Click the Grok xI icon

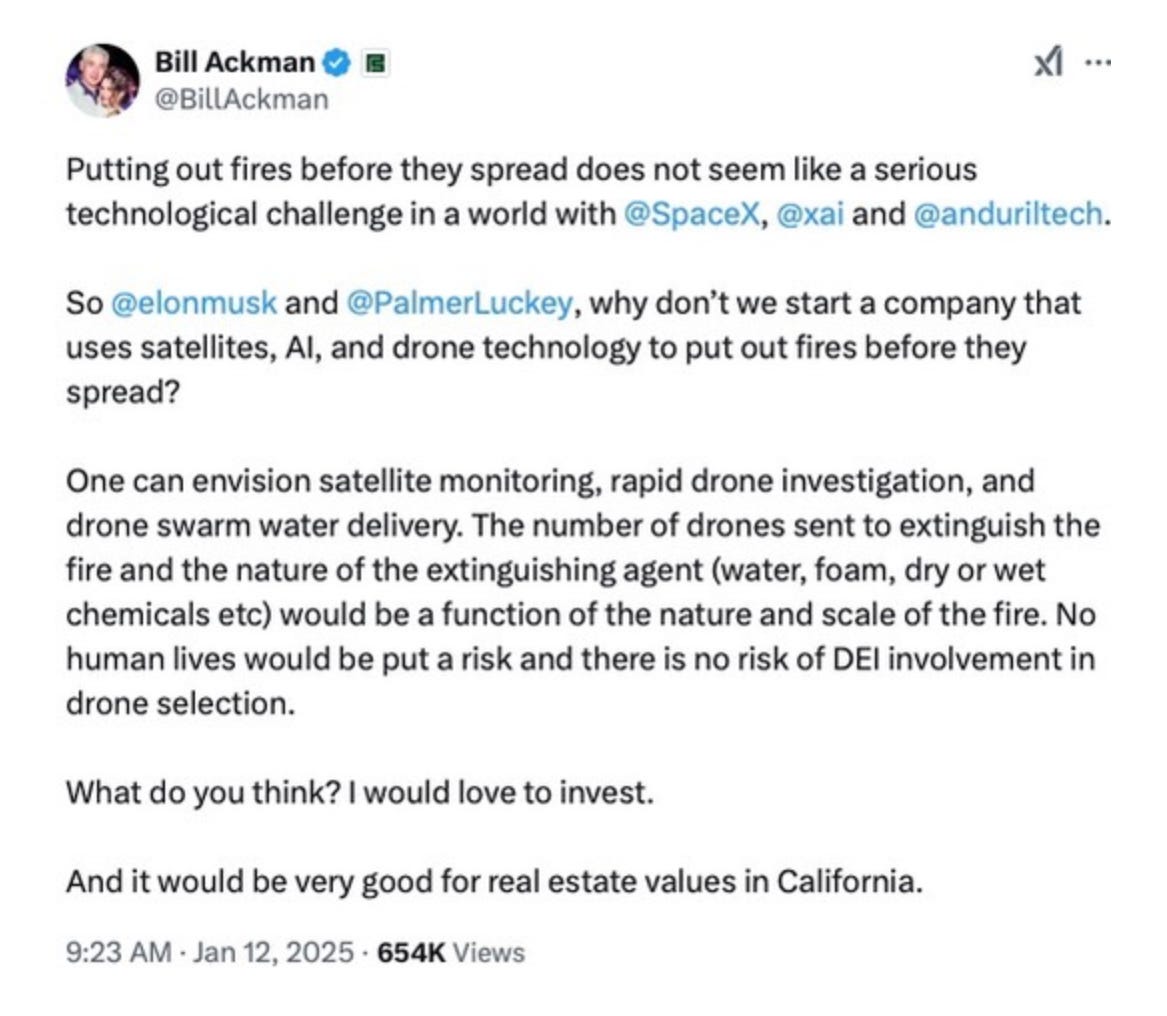click(1048, 63)
